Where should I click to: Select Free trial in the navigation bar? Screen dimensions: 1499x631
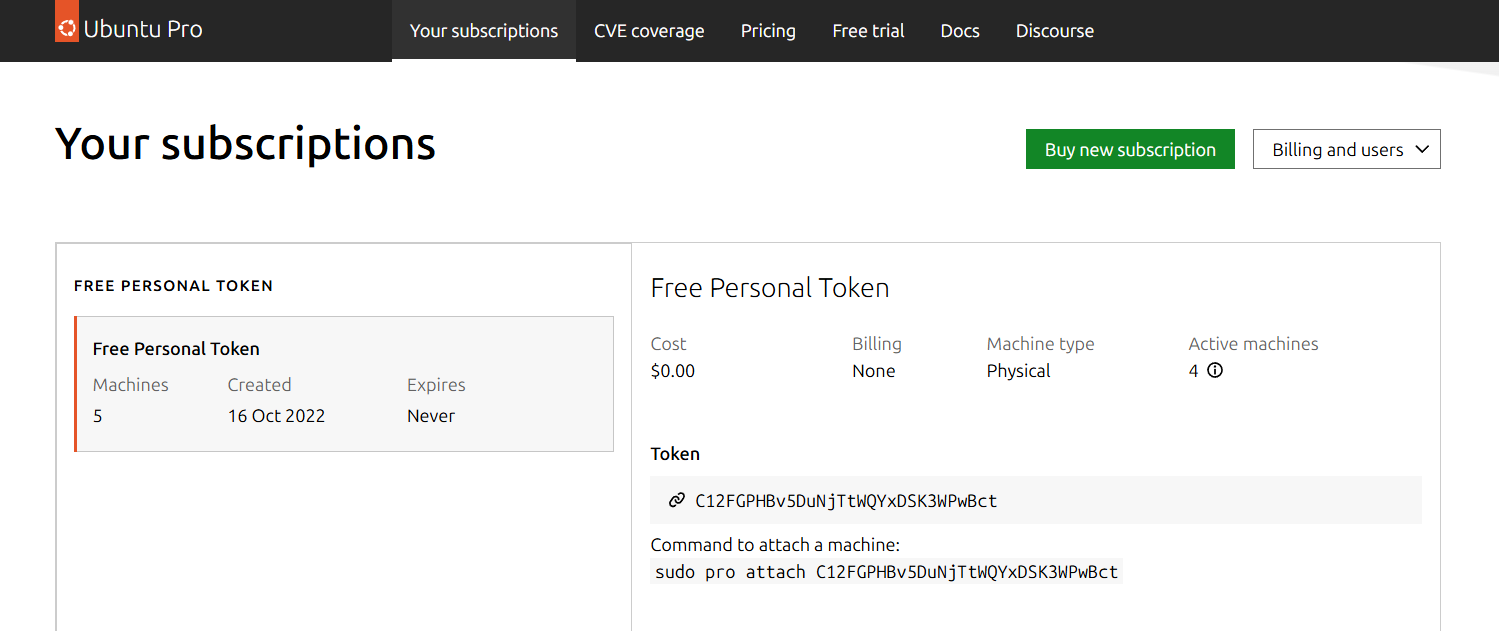tap(868, 31)
